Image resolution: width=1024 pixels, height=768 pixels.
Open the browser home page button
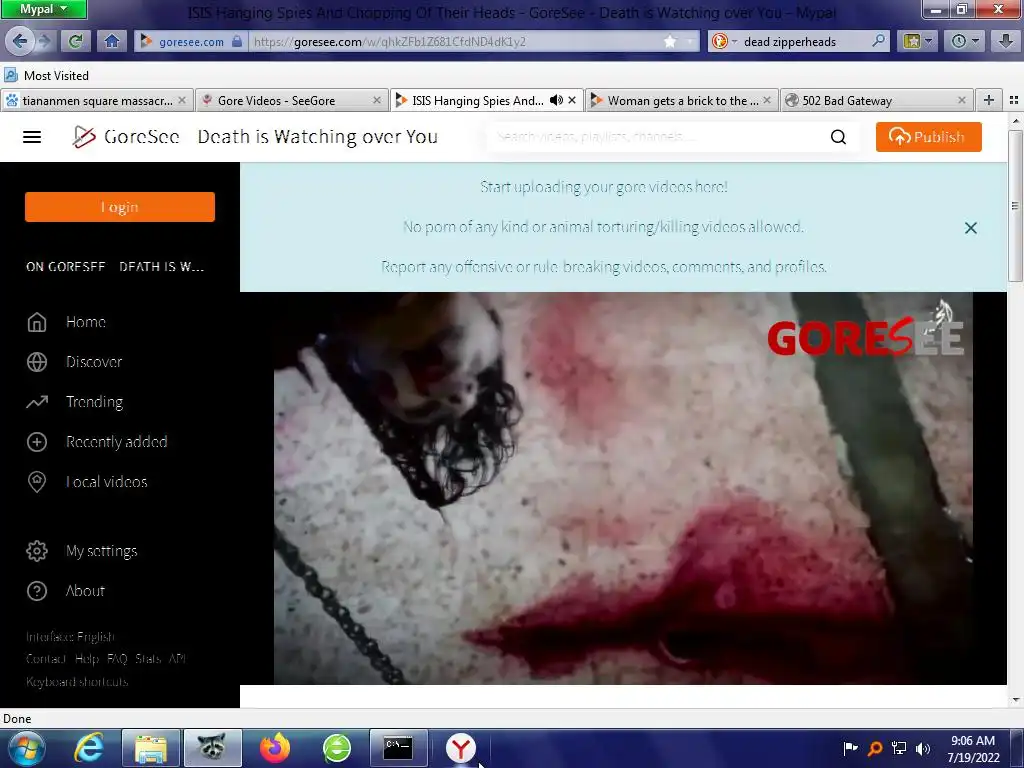click(112, 42)
